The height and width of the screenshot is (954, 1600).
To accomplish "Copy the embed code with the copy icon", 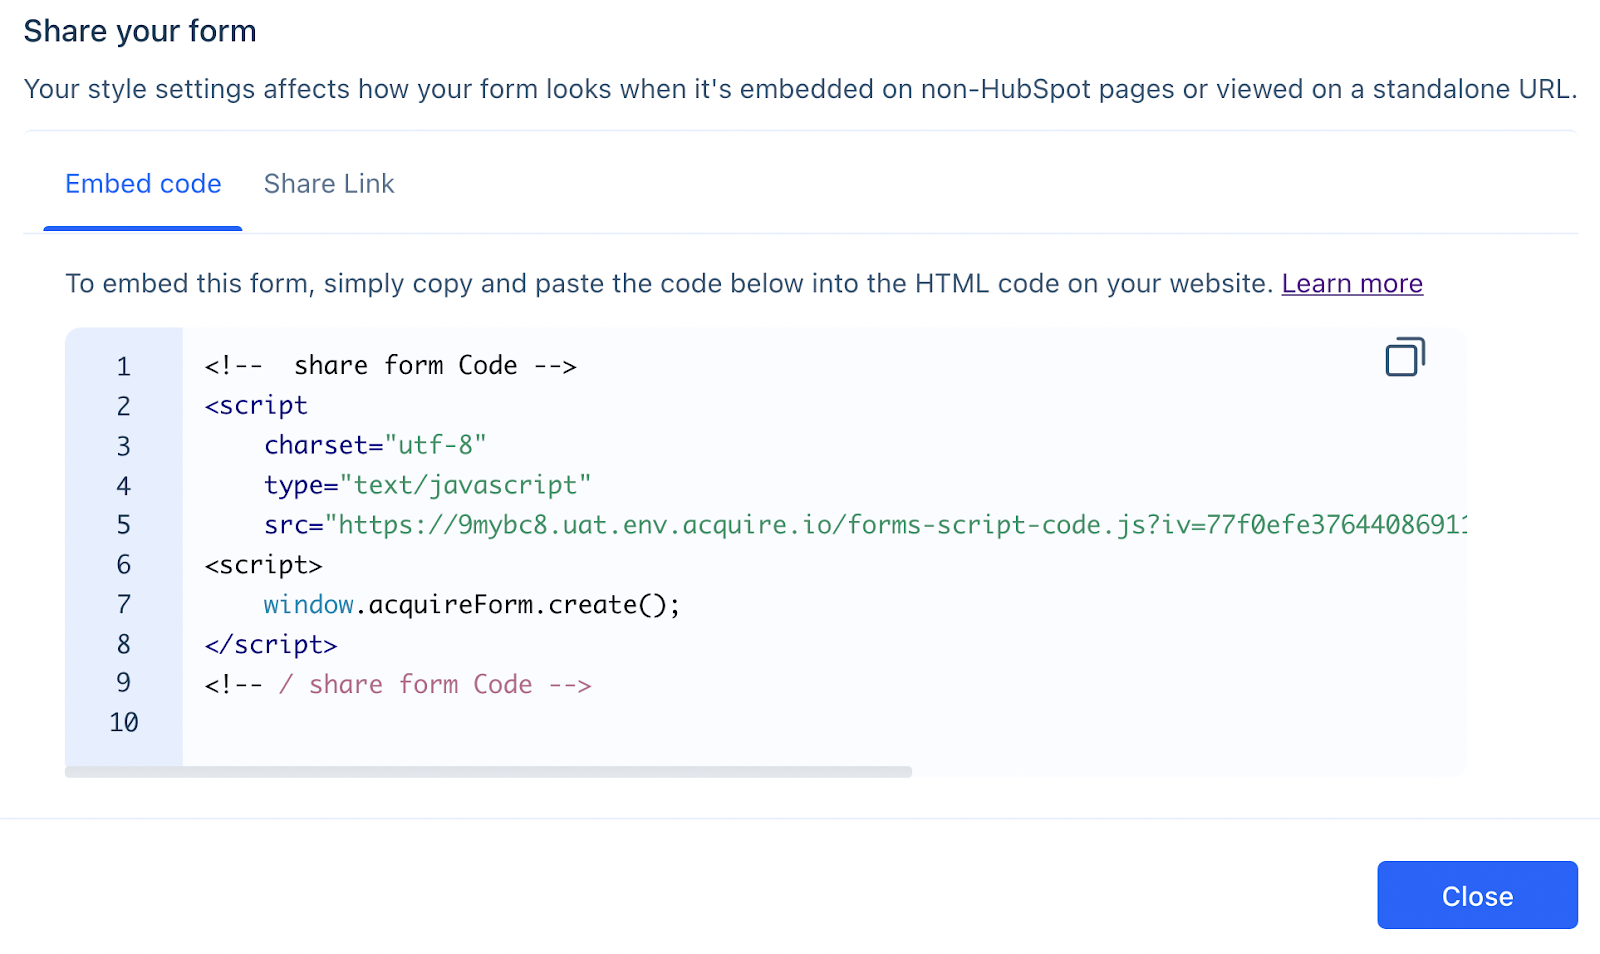I will pos(1405,357).
